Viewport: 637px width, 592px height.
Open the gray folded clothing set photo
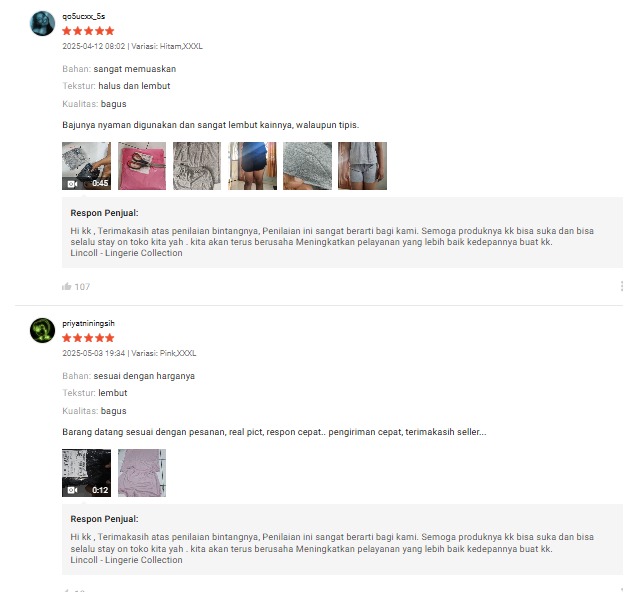pos(197,166)
